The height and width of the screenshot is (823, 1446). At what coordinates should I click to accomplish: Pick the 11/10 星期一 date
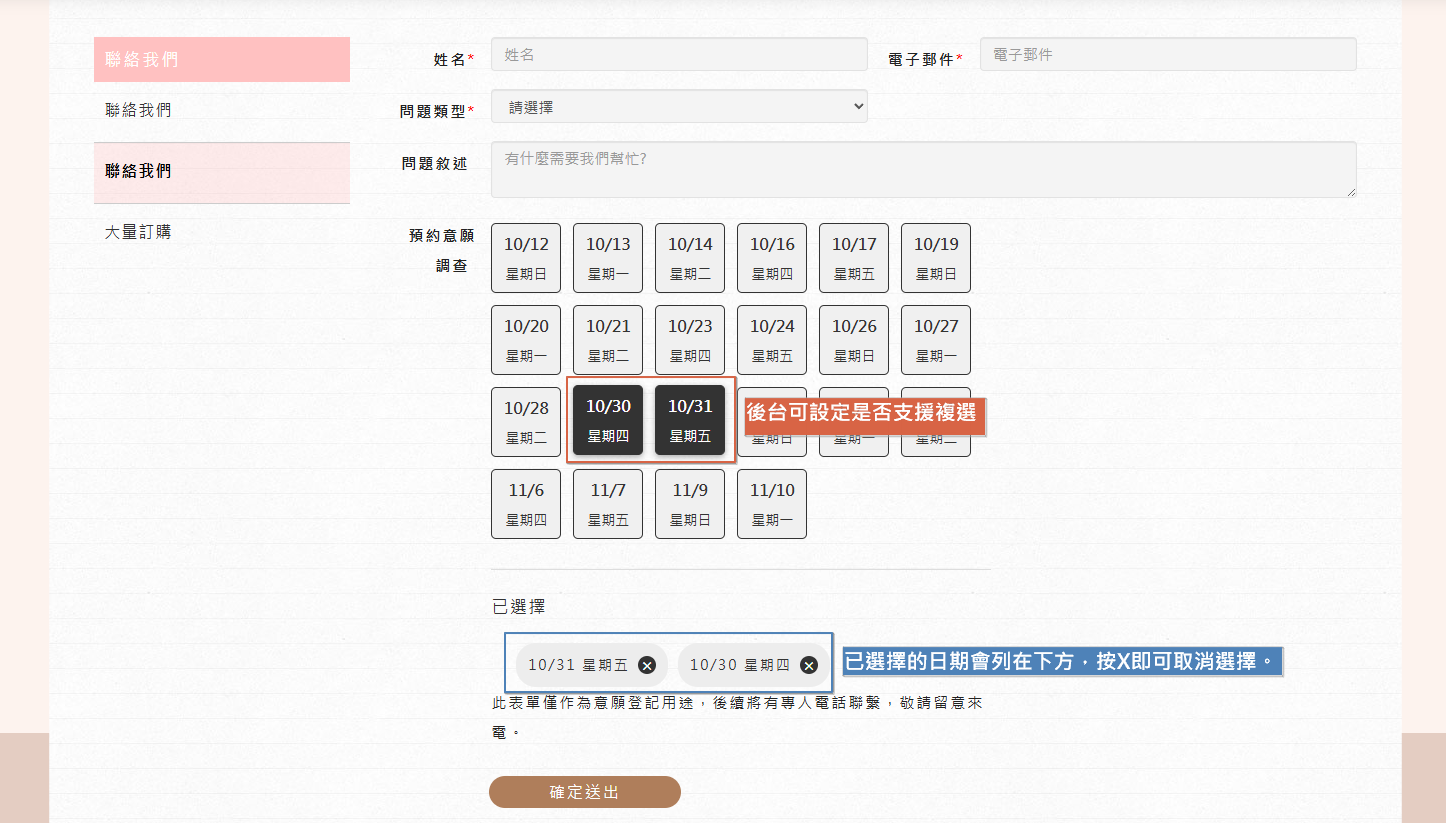772,504
